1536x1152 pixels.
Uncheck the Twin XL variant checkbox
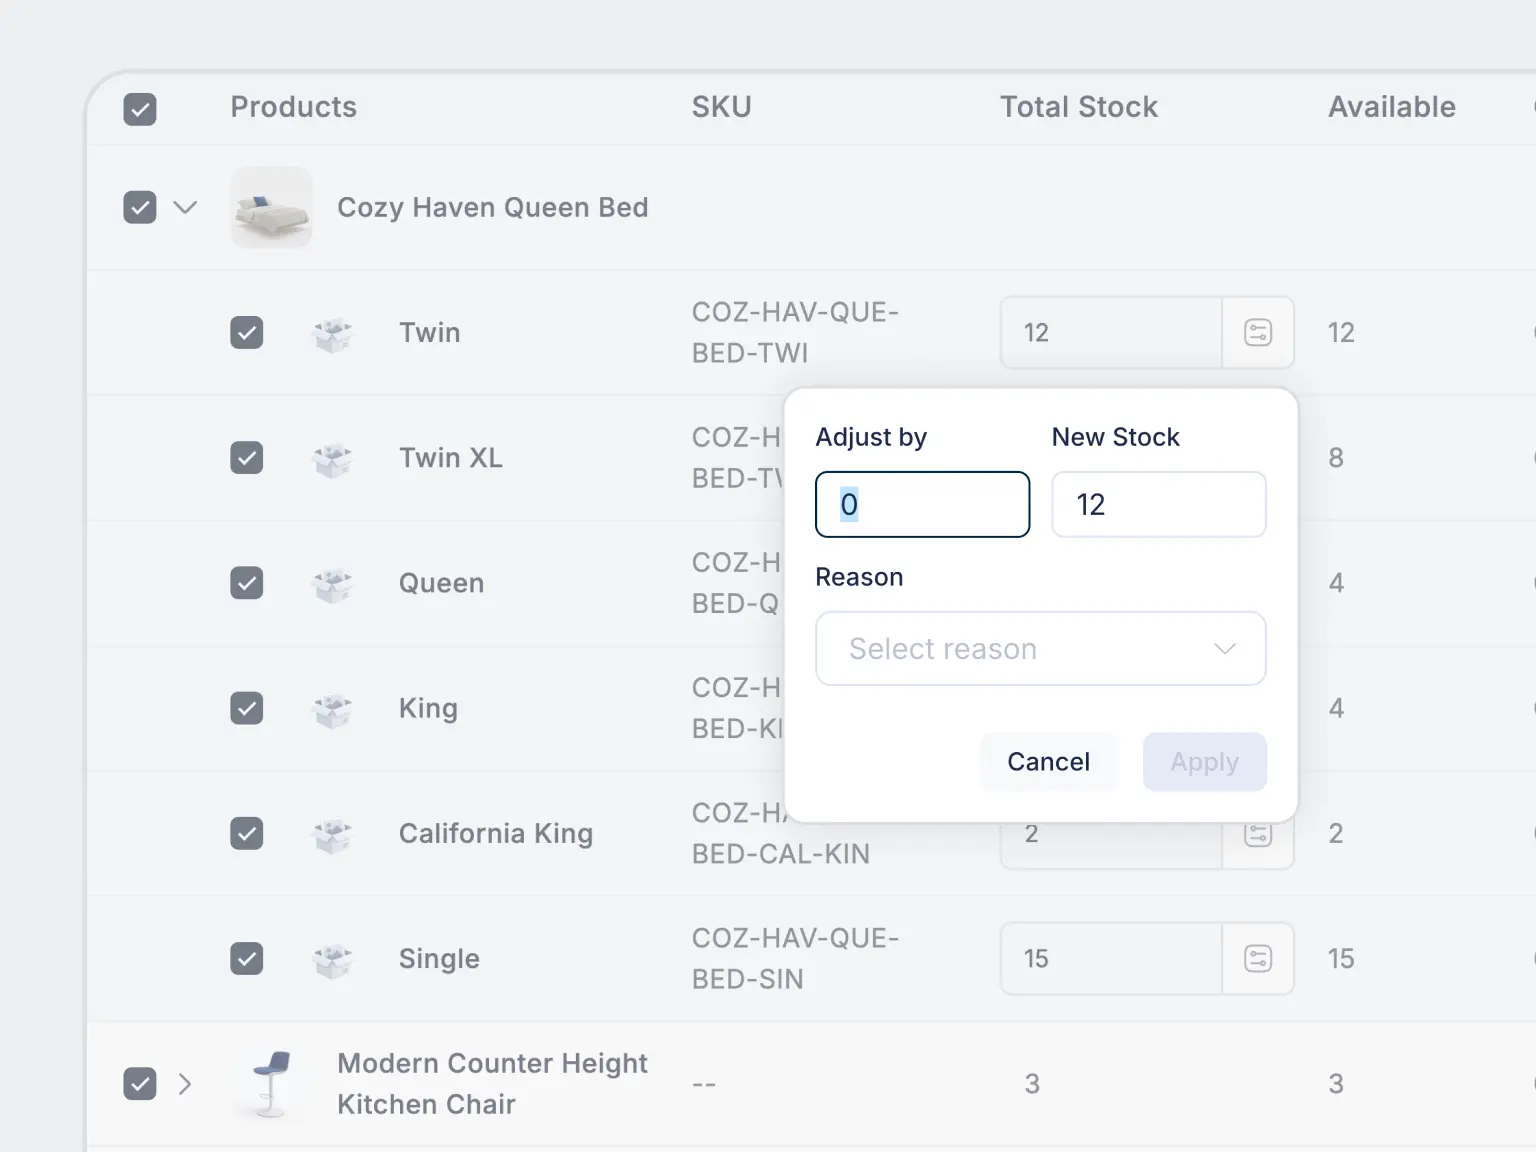pyautogui.click(x=247, y=457)
